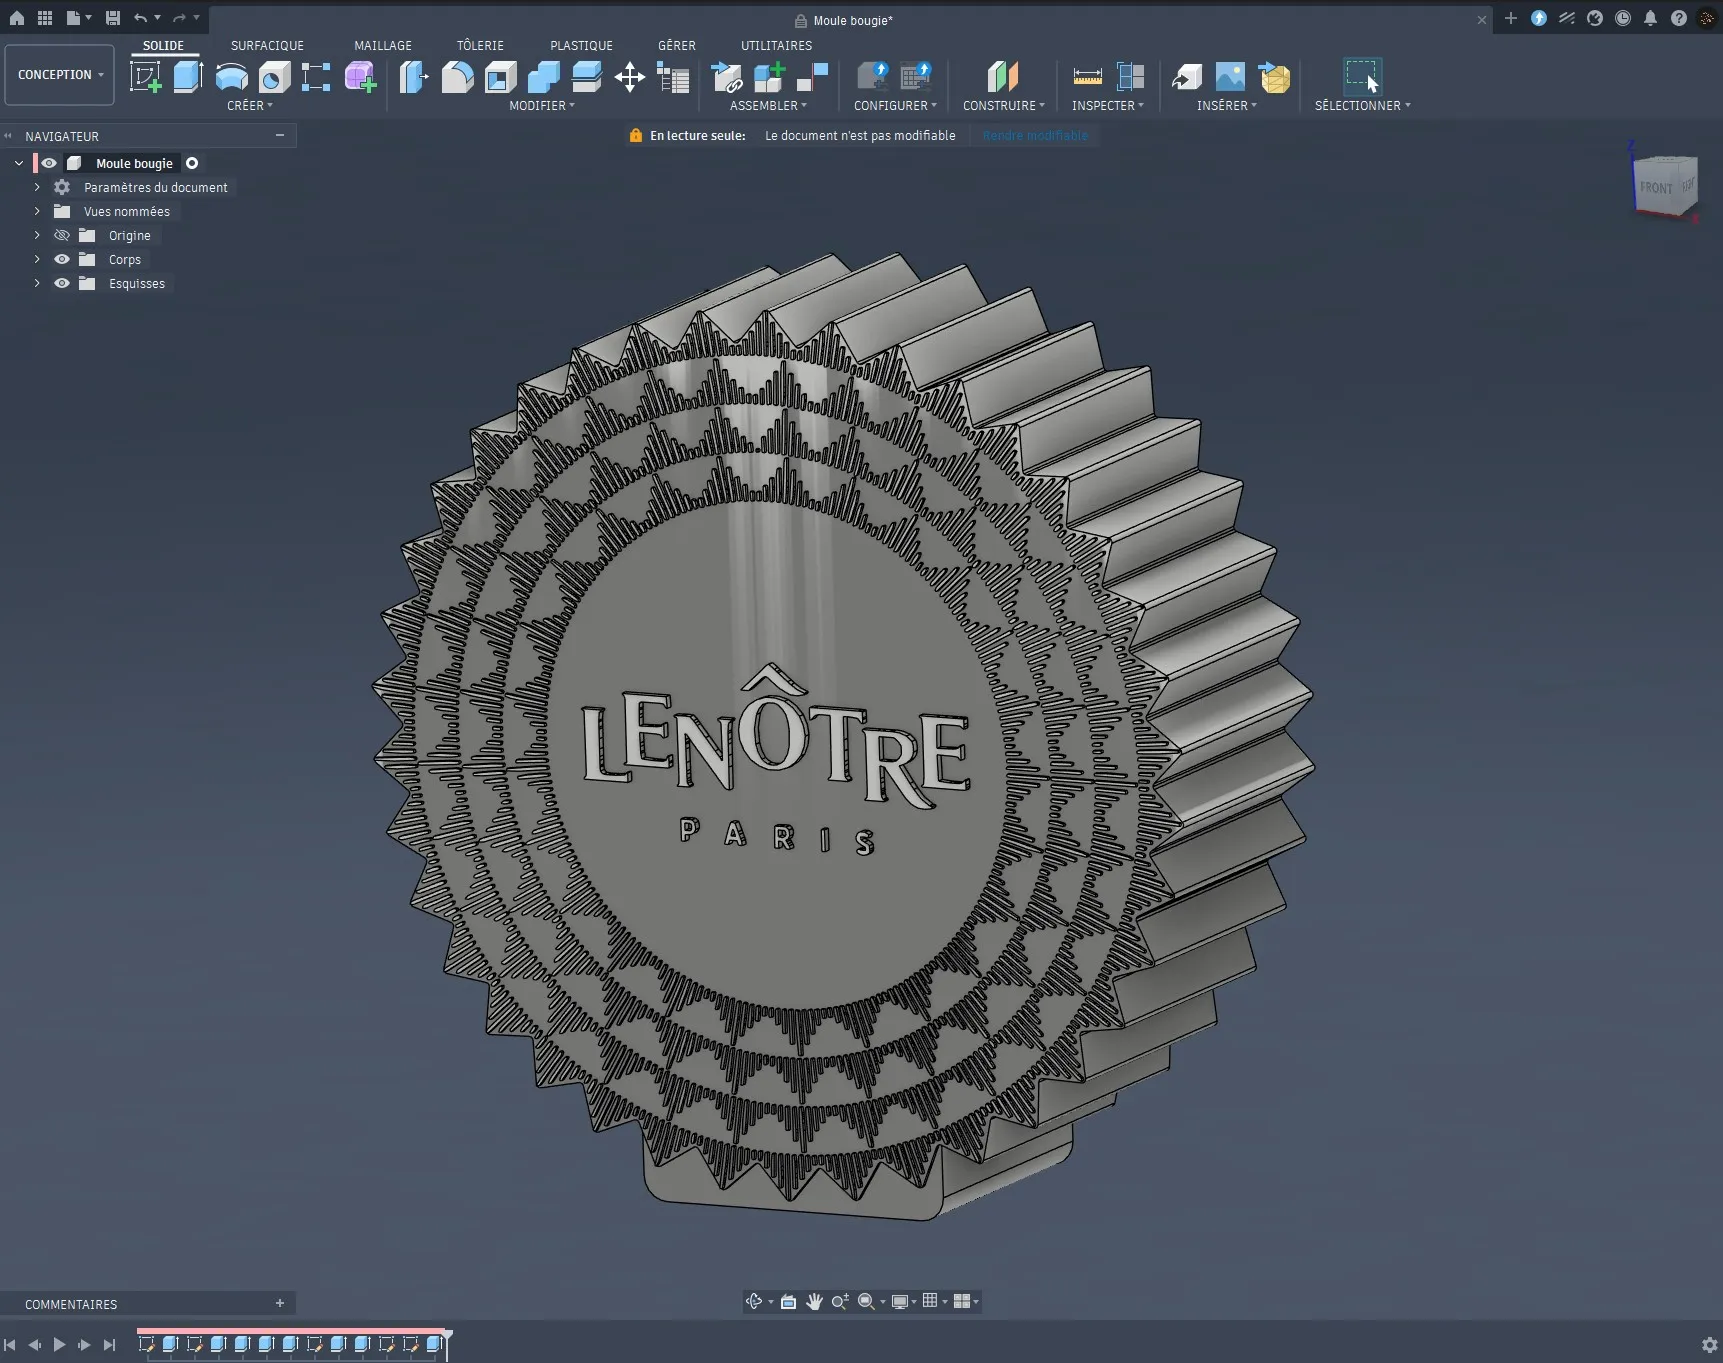Screen dimensions: 1723x1363
Task: Click the Offset Plane icon in Construire
Action: point(1002,77)
